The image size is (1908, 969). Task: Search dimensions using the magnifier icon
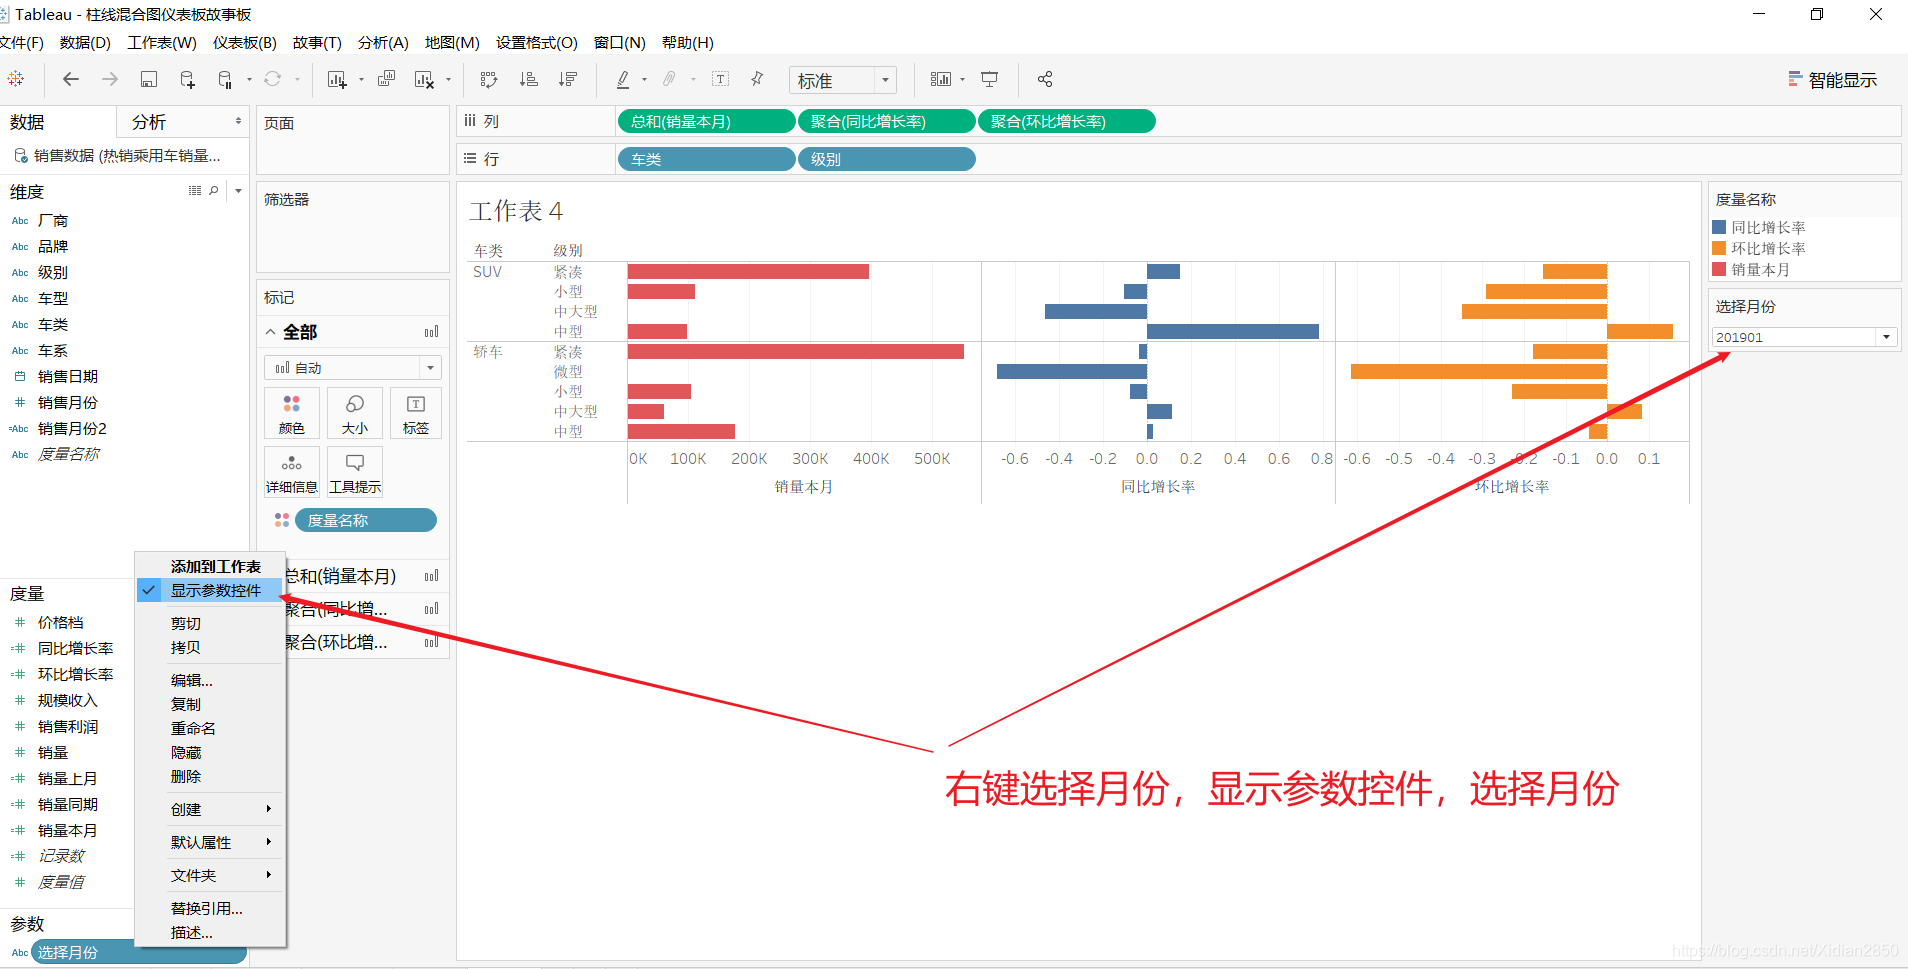tap(213, 190)
